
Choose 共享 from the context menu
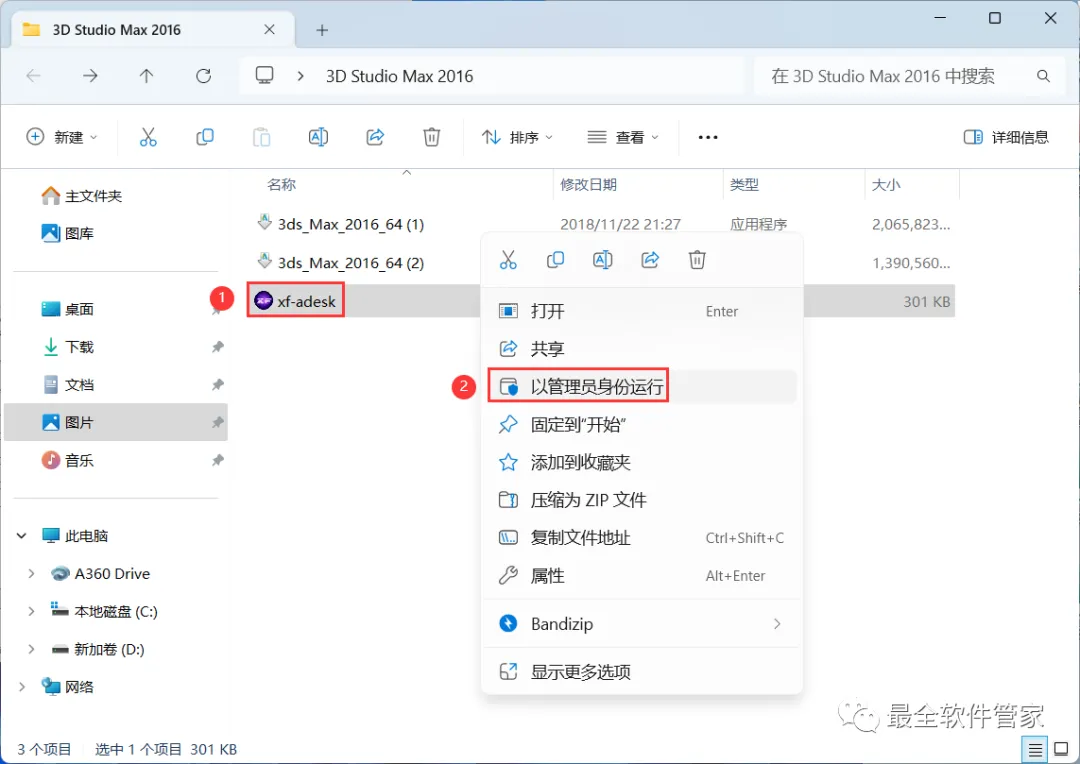click(642, 349)
